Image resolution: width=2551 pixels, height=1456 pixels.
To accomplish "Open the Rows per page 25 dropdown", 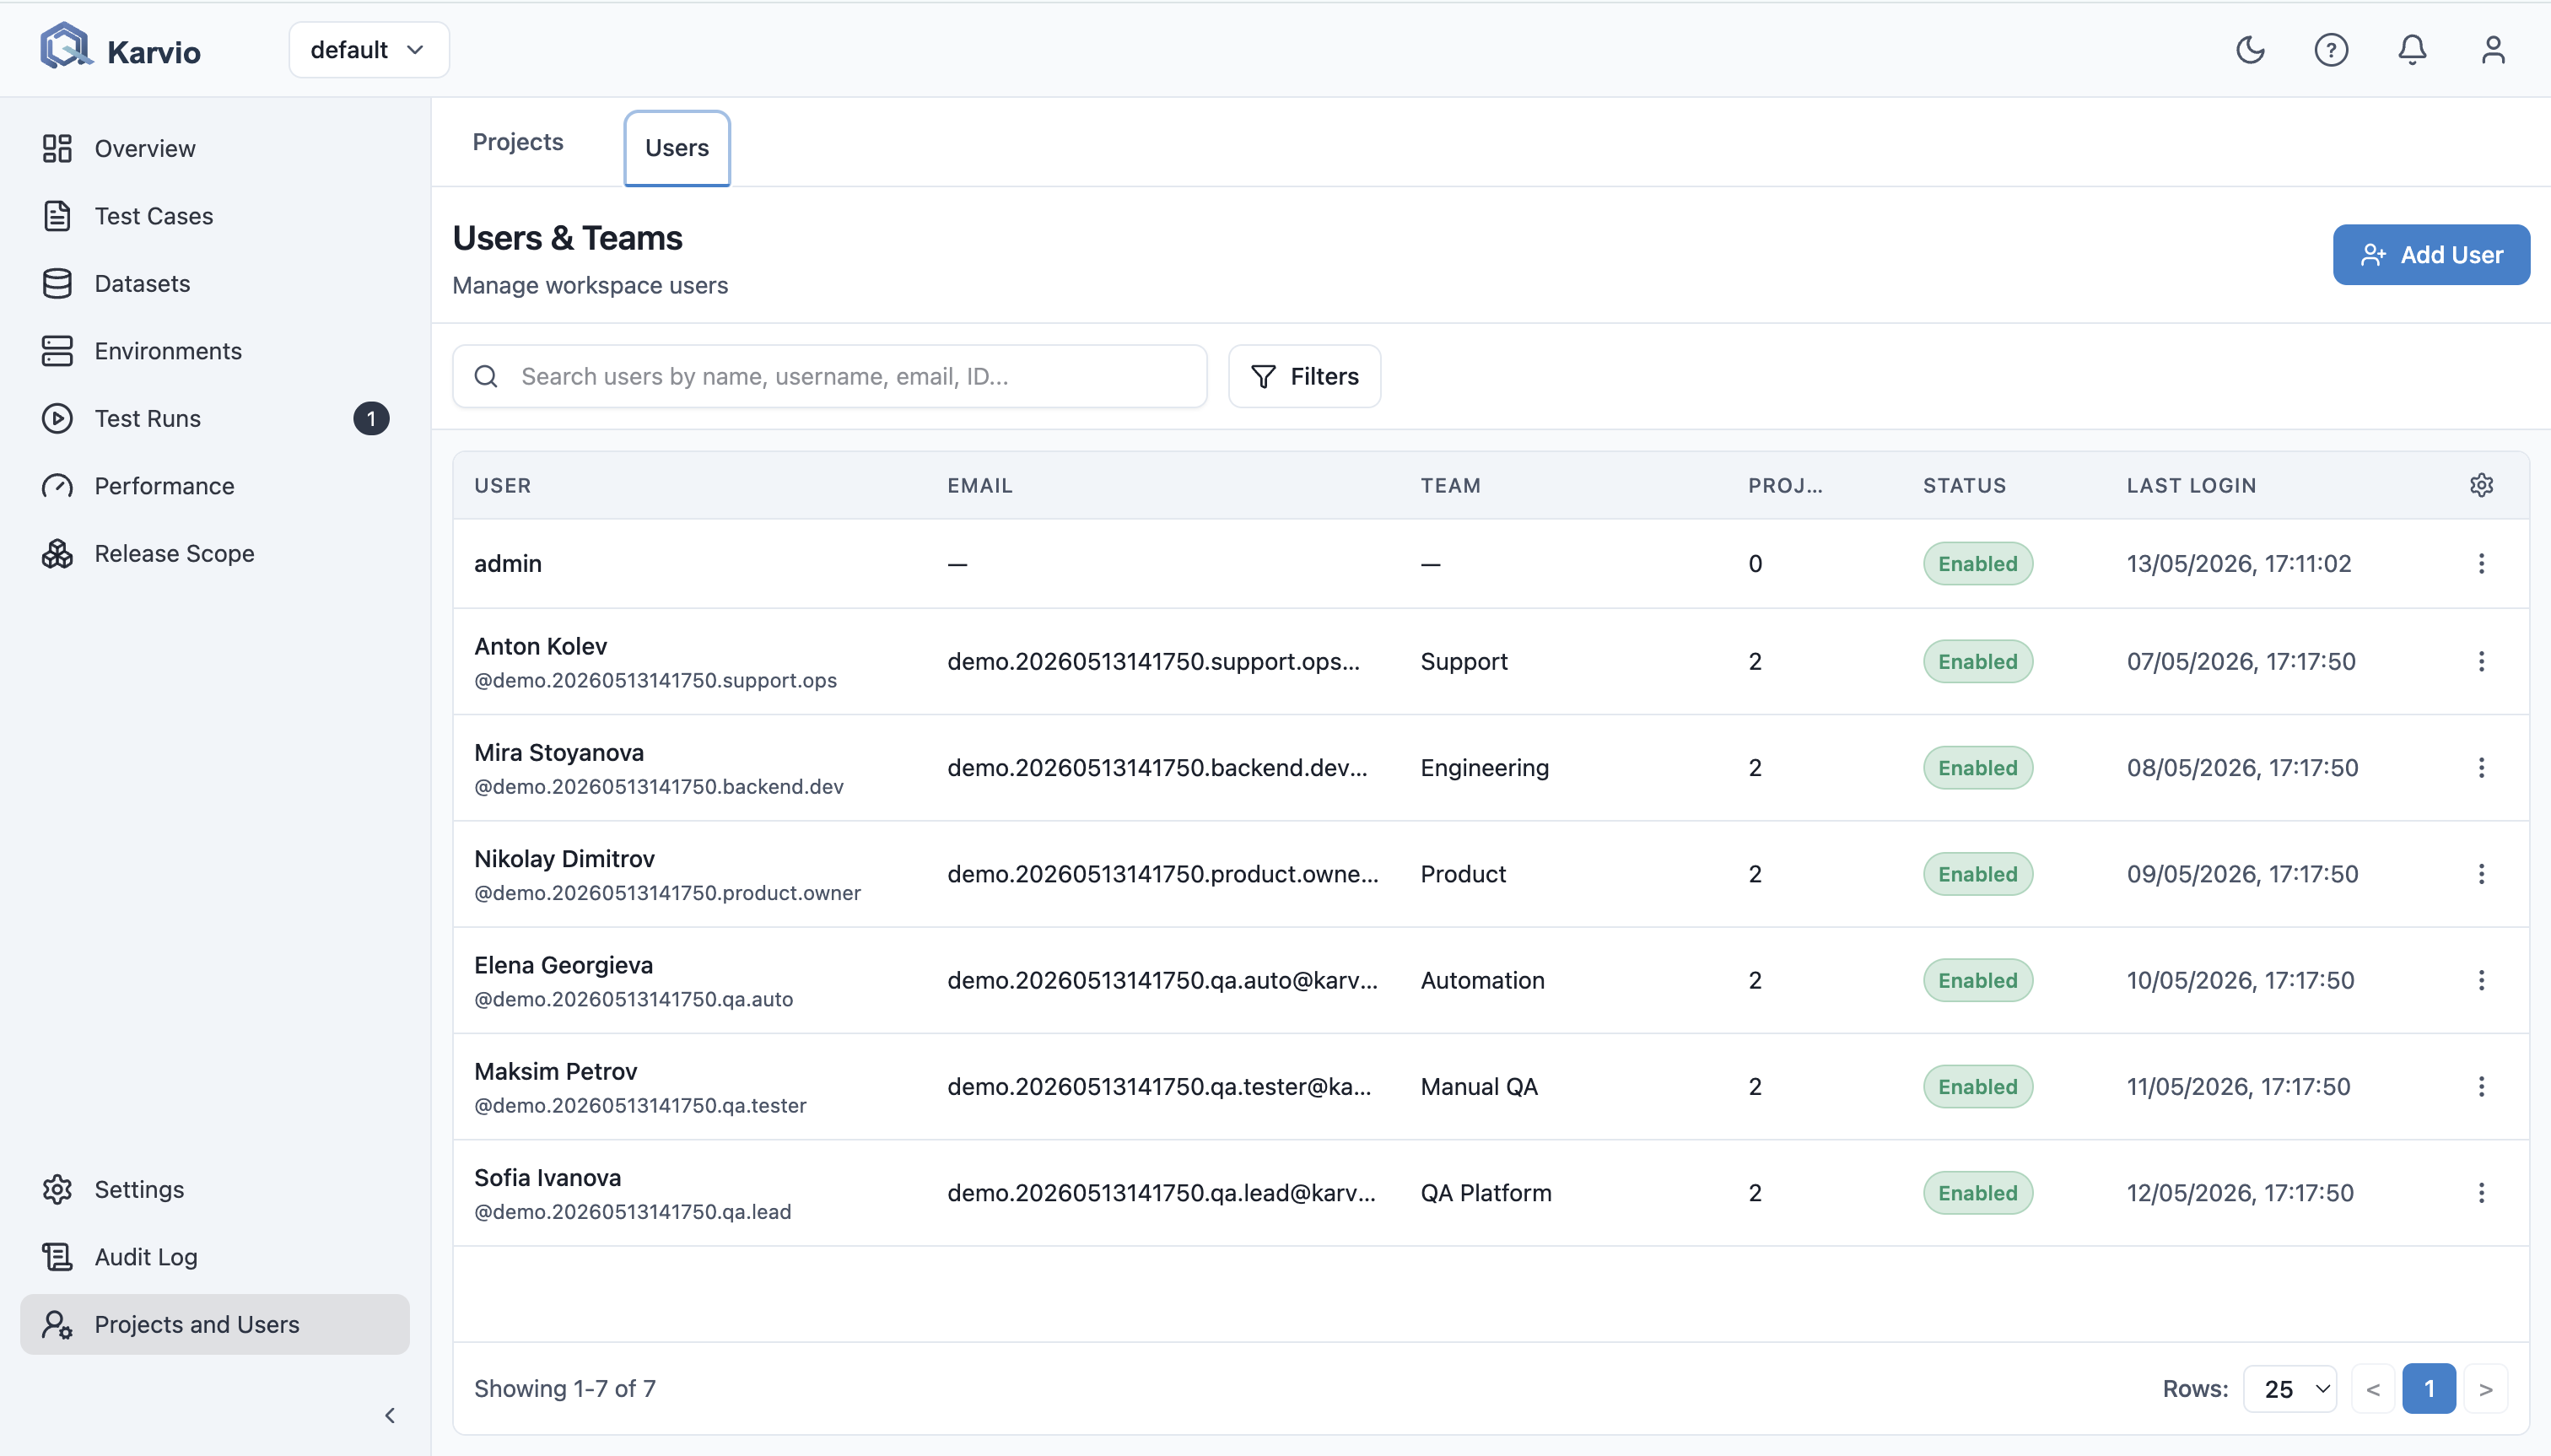I will coord(2290,1389).
